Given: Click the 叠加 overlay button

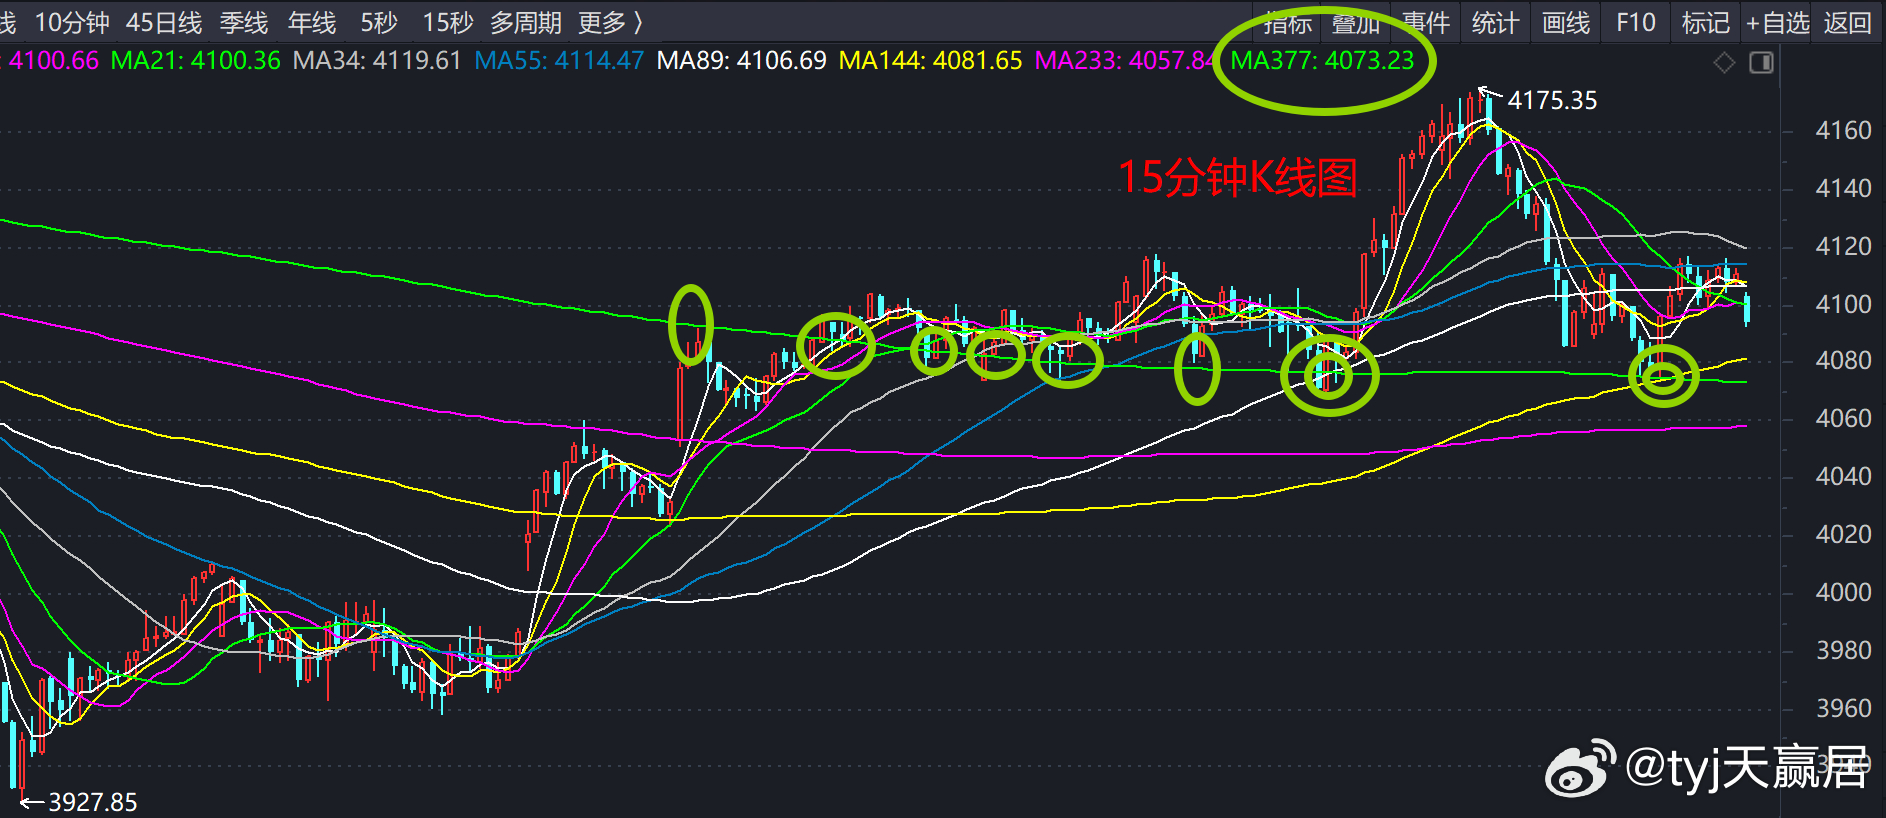Looking at the screenshot, I should pos(1356,22).
